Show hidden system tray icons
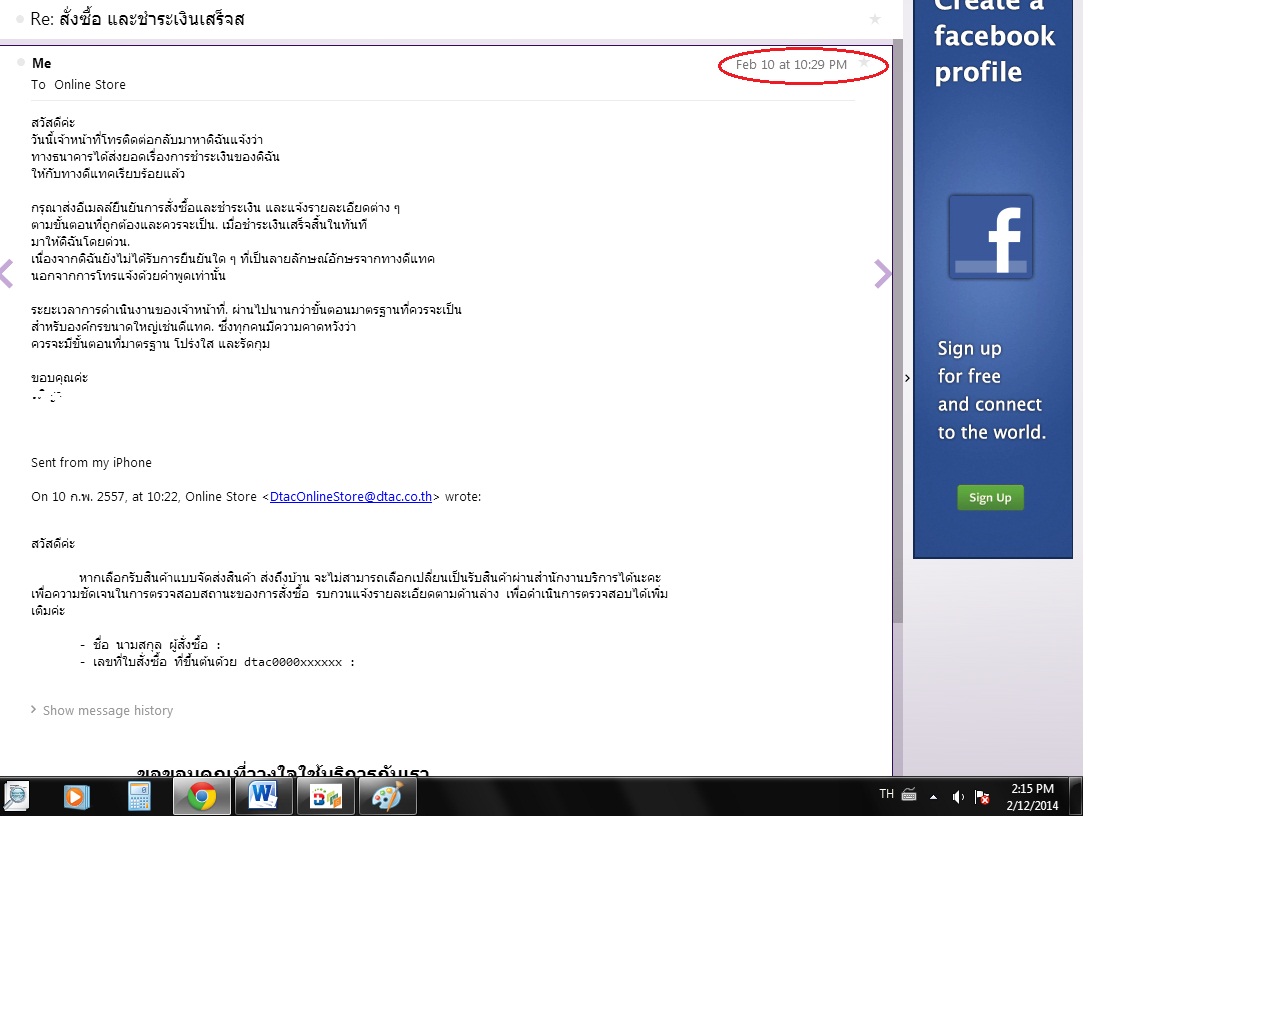This screenshot has height=1024, width=1280. 933,797
